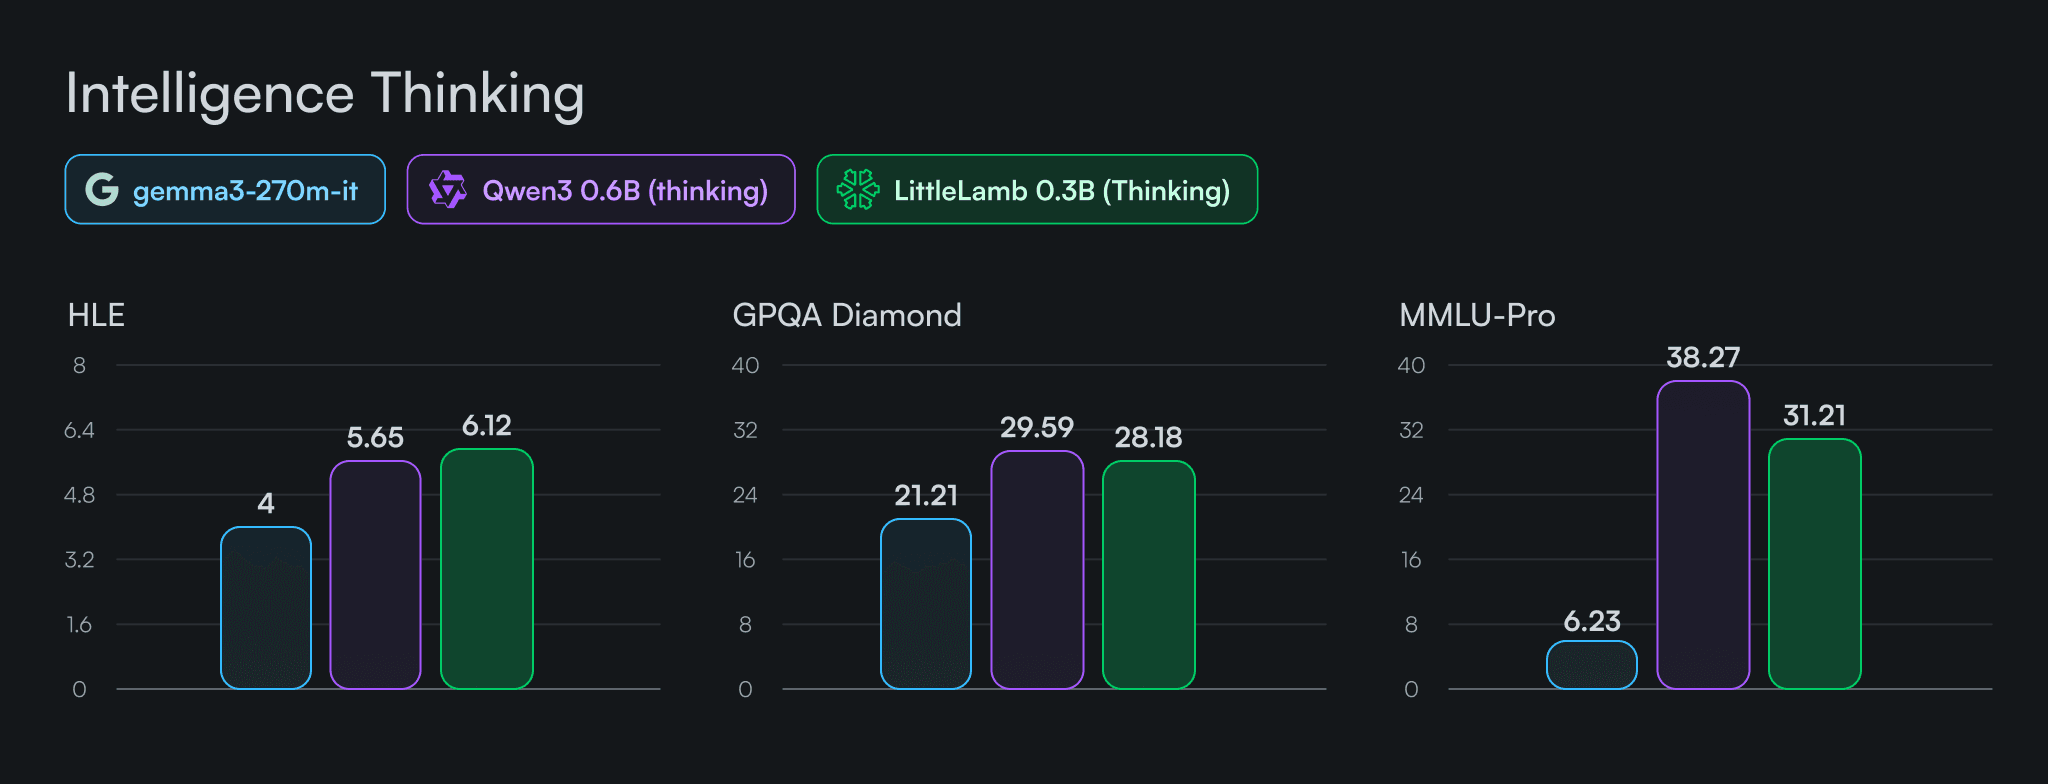
Task: Select the short blue bar in MMLU-Pro chart
Action: [1592, 665]
